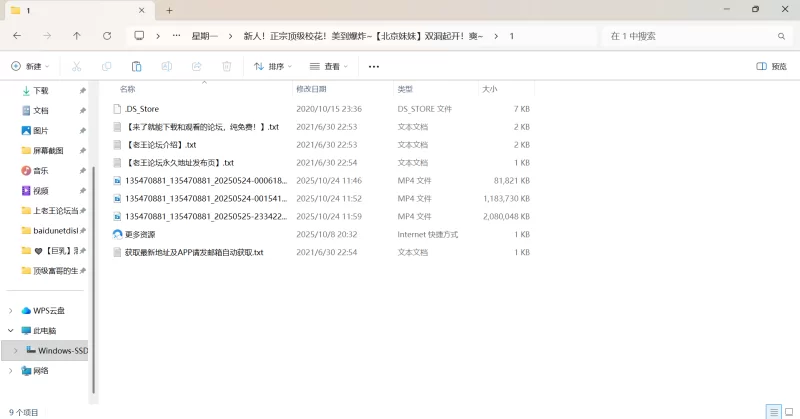
Task: Switch to details view in status bar
Action: pos(772,411)
